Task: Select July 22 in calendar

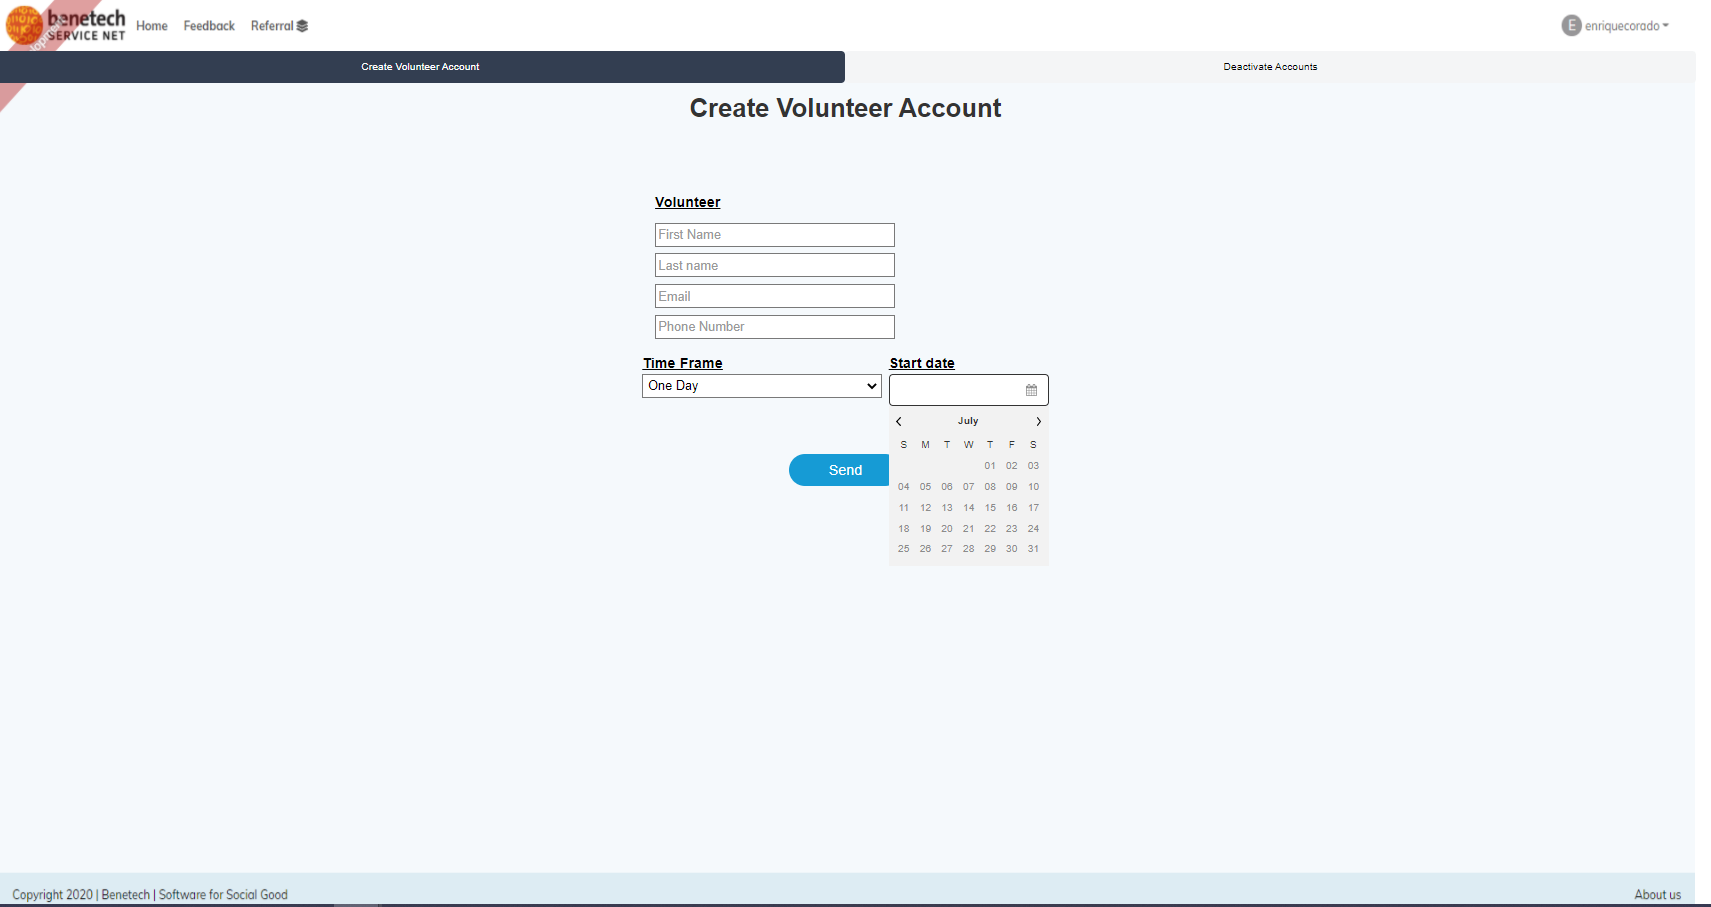Action: coord(990,529)
